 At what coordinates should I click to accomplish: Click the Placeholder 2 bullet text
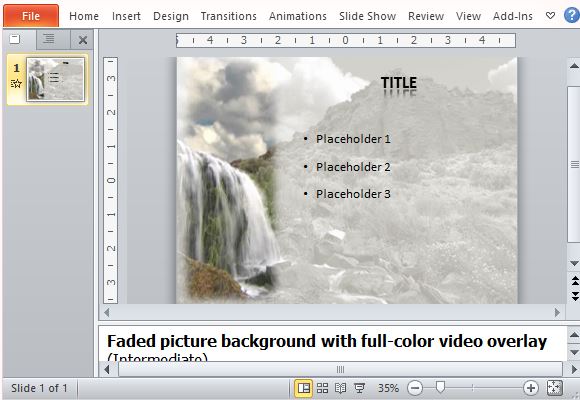pos(353,167)
